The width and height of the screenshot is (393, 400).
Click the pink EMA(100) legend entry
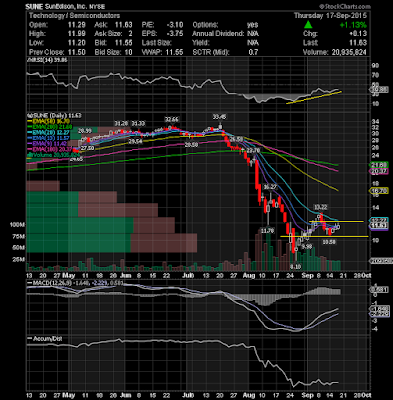tap(50, 149)
